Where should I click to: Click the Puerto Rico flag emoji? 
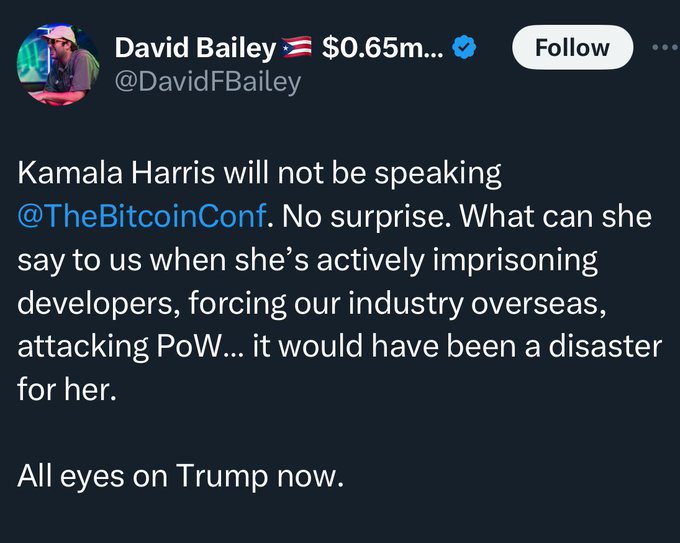tap(298, 47)
